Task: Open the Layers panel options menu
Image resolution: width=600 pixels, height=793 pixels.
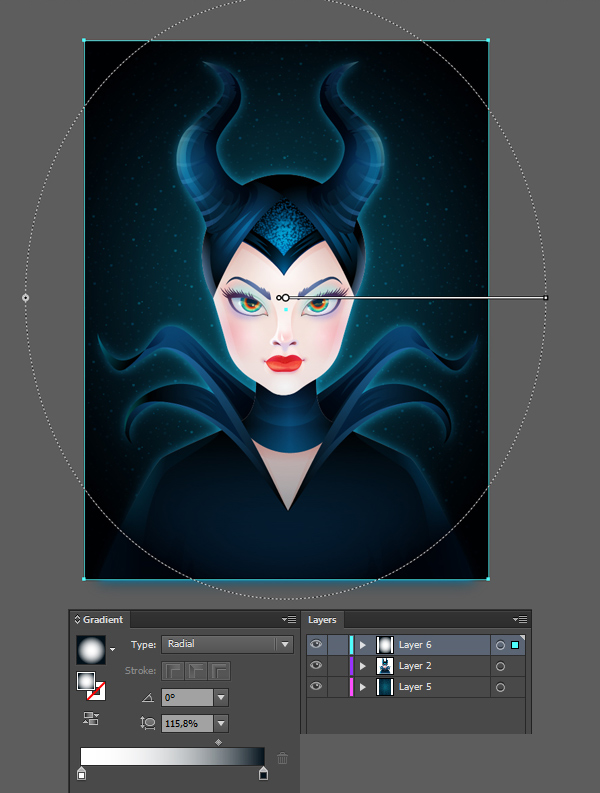Action: [520, 619]
